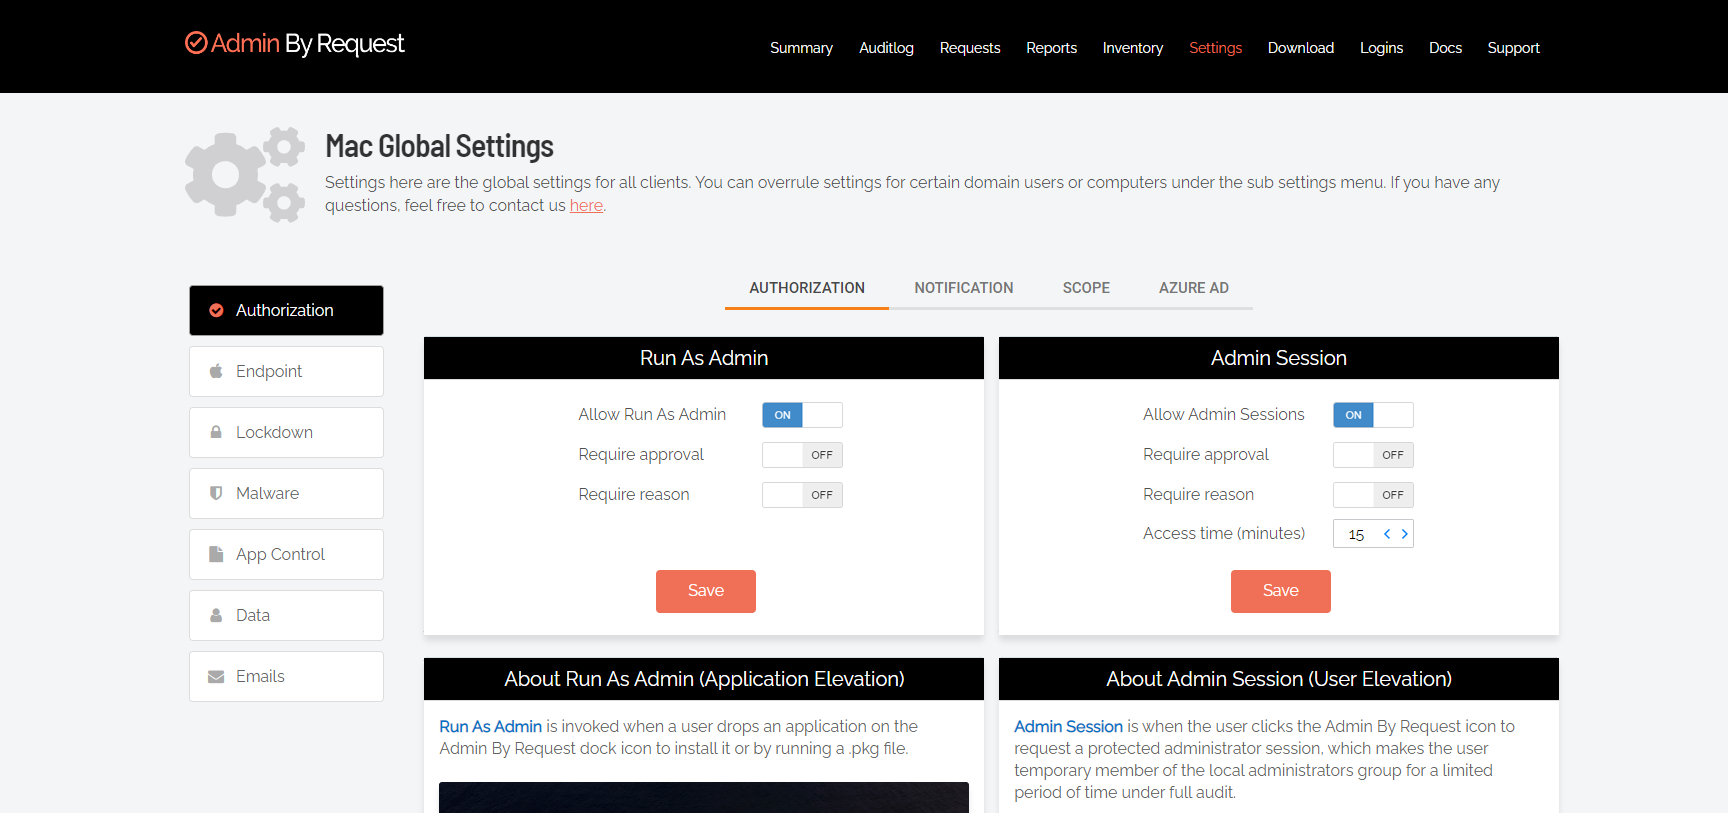1728x813 pixels.
Task: Select Endpoint in the sidebar
Action: (x=286, y=372)
